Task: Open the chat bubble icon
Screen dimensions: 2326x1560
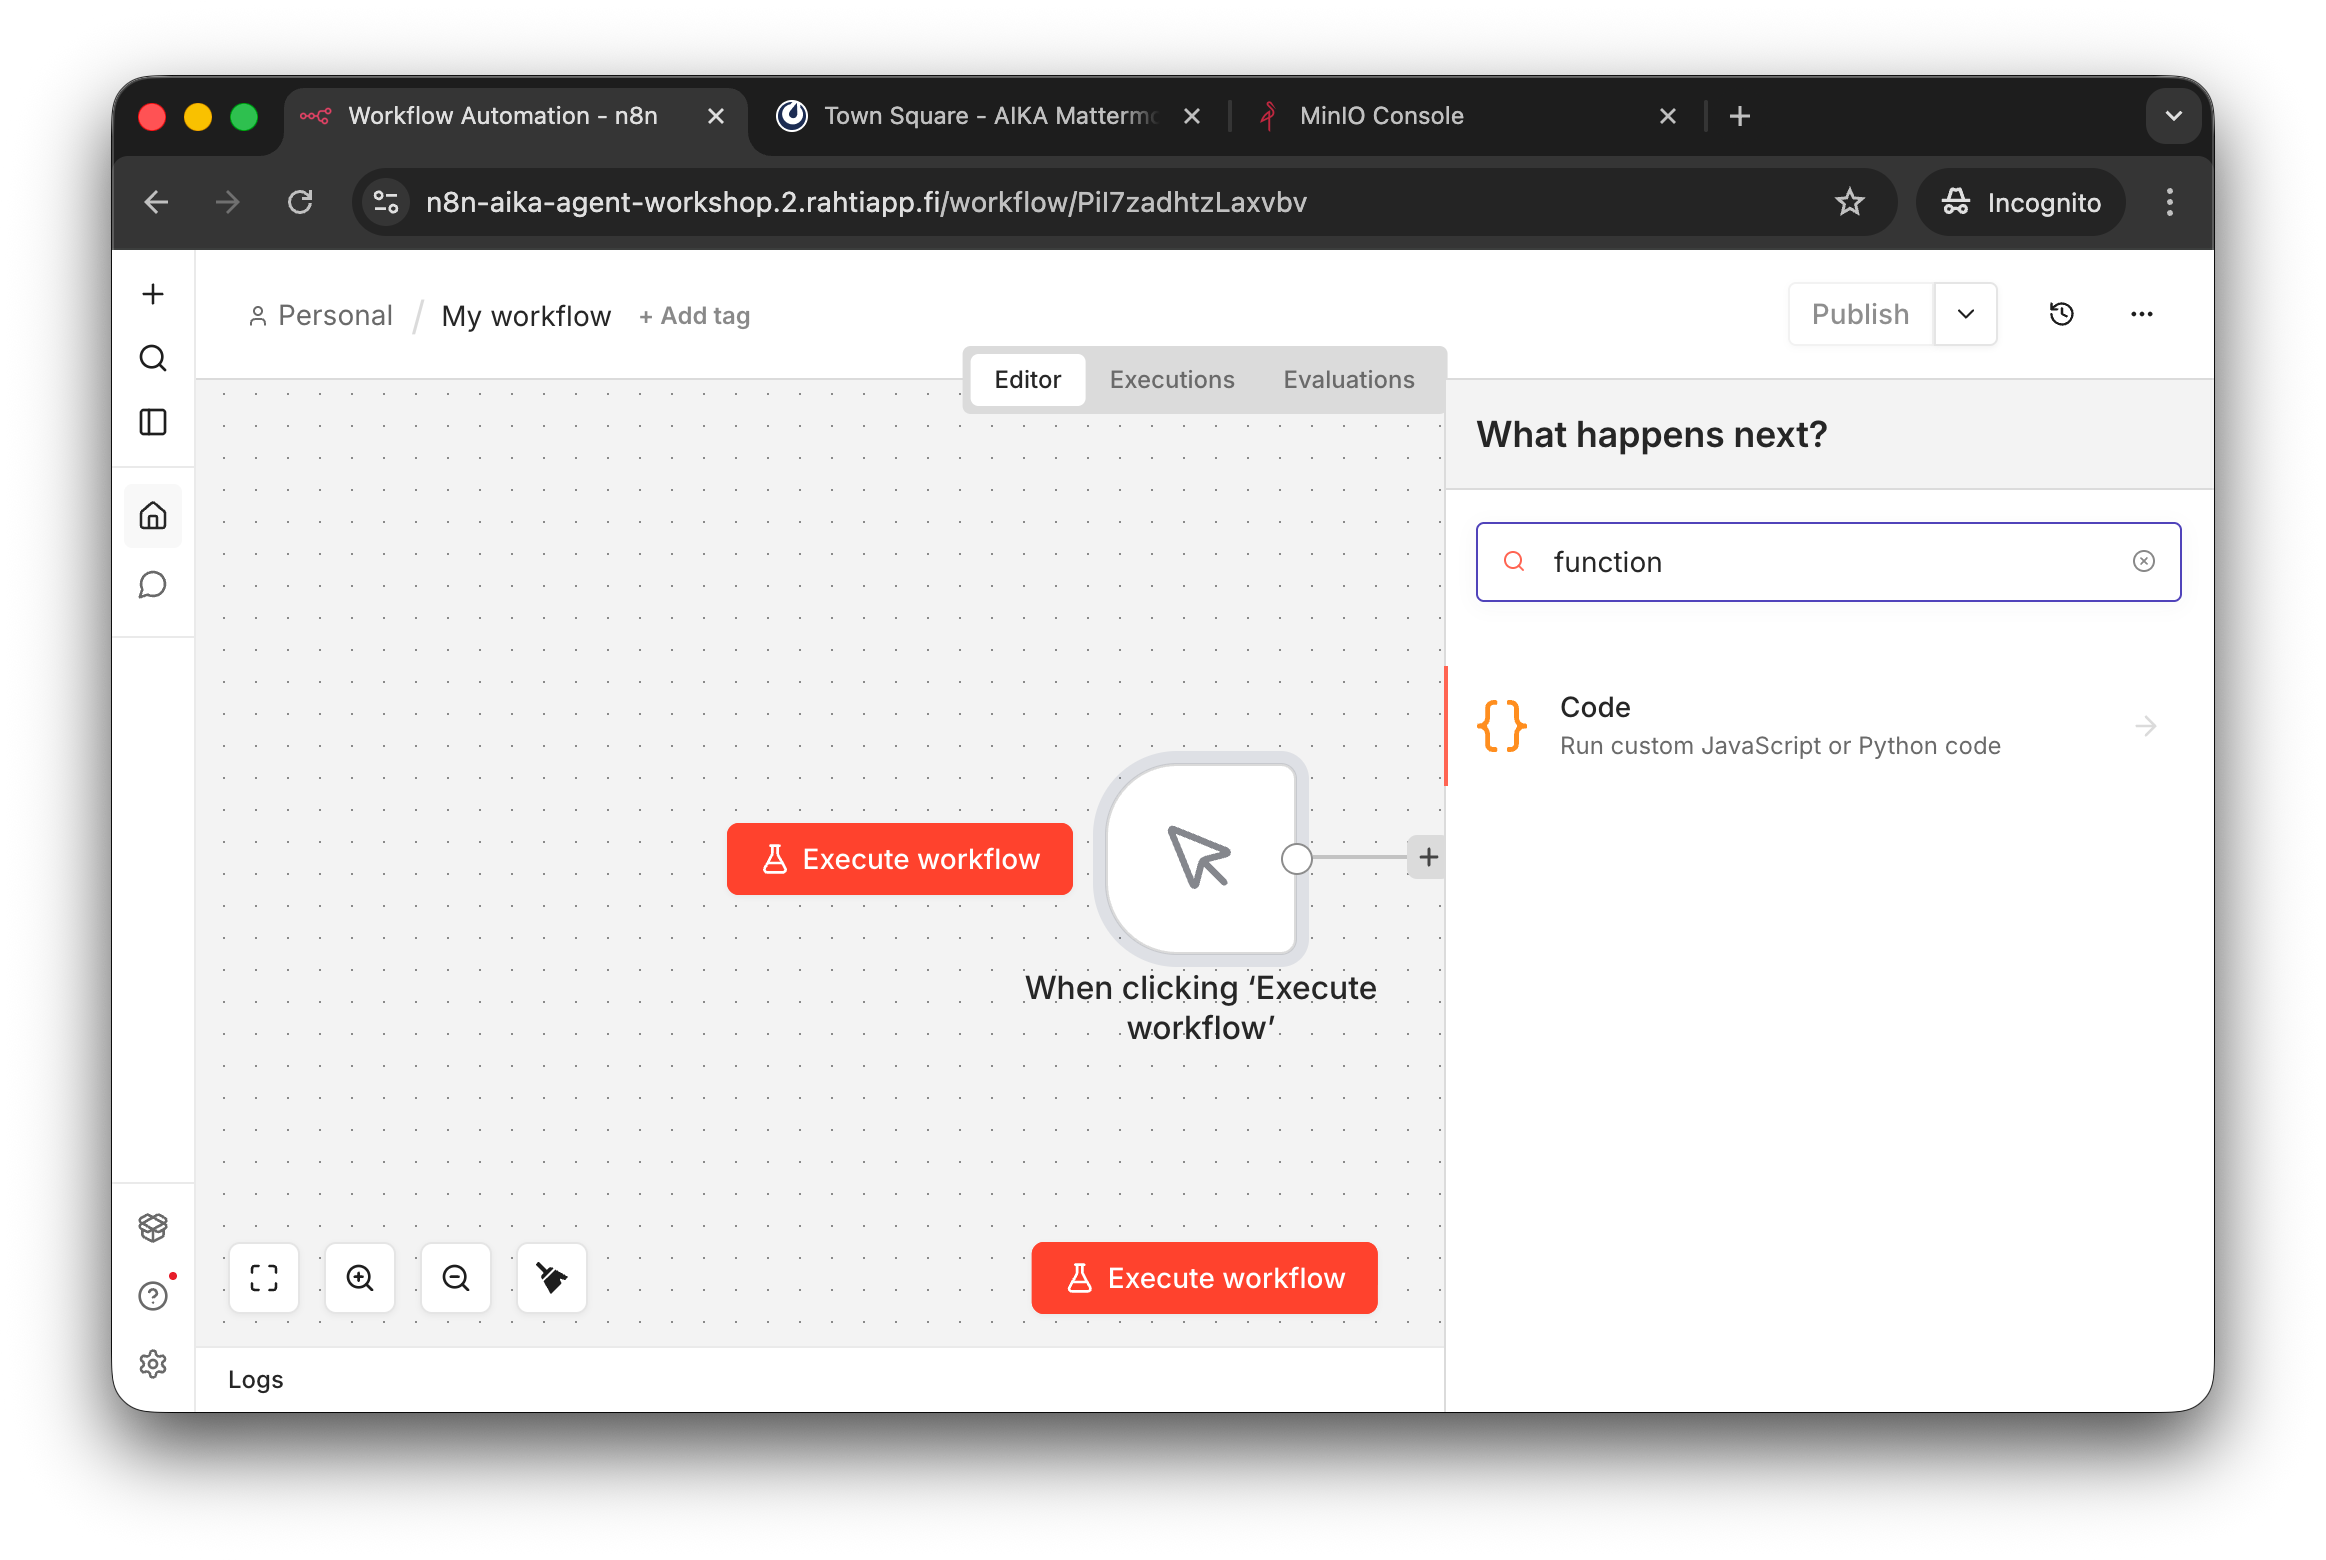Action: pyautogui.click(x=153, y=584)
